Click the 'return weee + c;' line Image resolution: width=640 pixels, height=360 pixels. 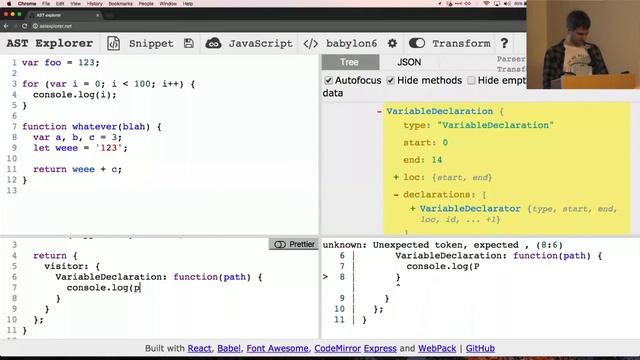(77, 169)
